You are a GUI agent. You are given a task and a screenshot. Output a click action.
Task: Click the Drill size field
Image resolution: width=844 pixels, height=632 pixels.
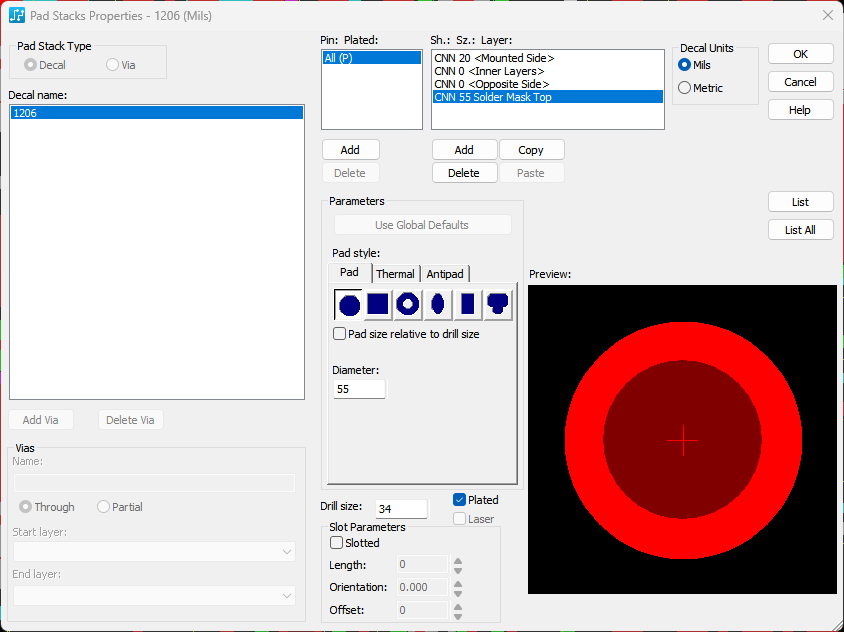[401, 509]
